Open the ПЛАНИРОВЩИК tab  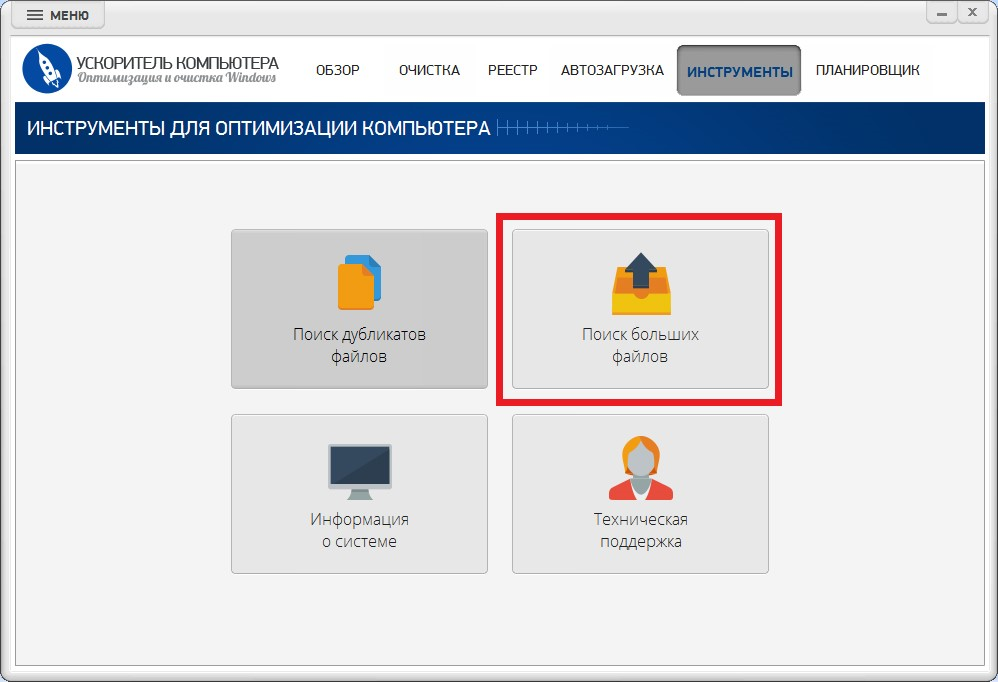868,70
